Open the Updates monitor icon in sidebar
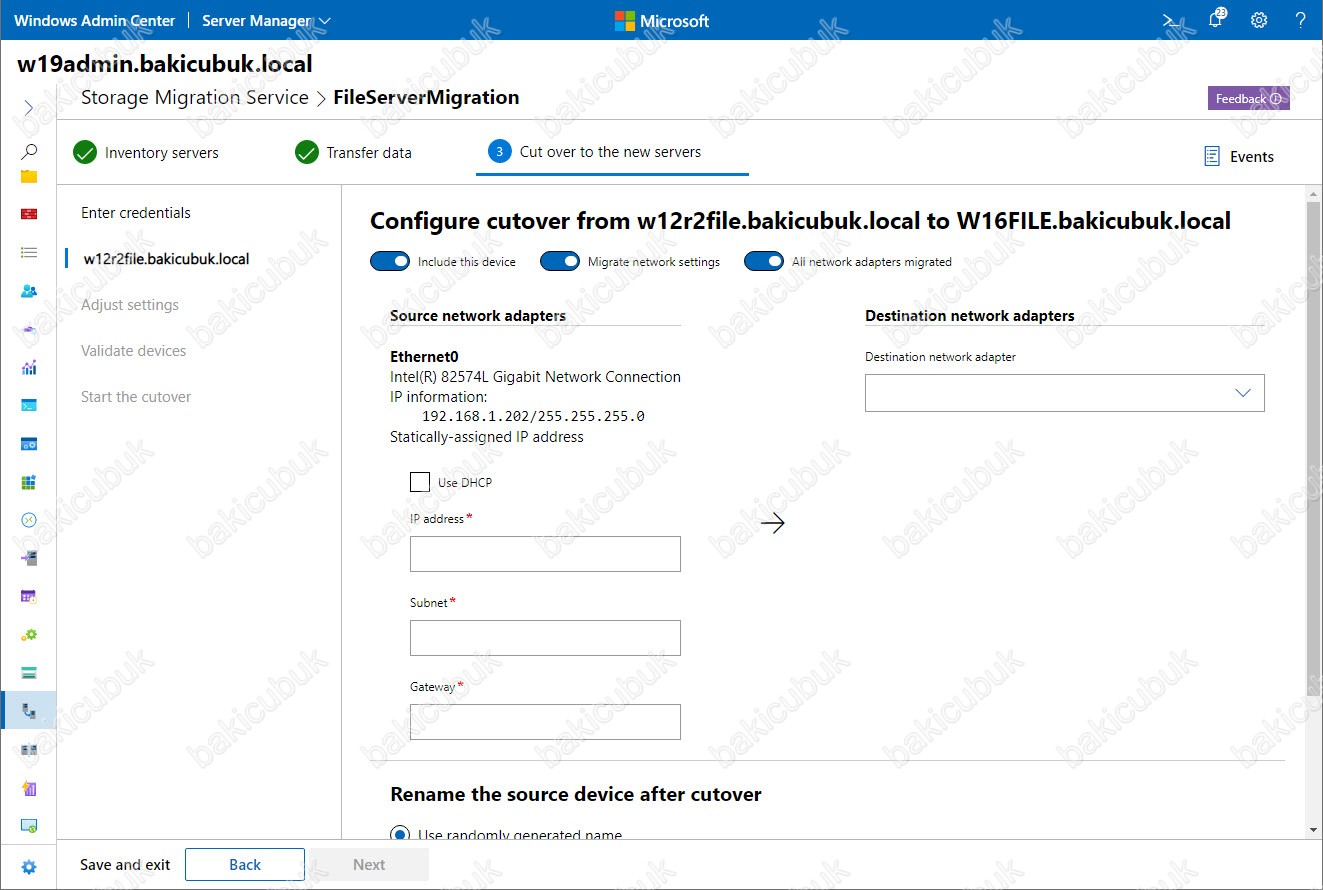 [x=29, y=826]
